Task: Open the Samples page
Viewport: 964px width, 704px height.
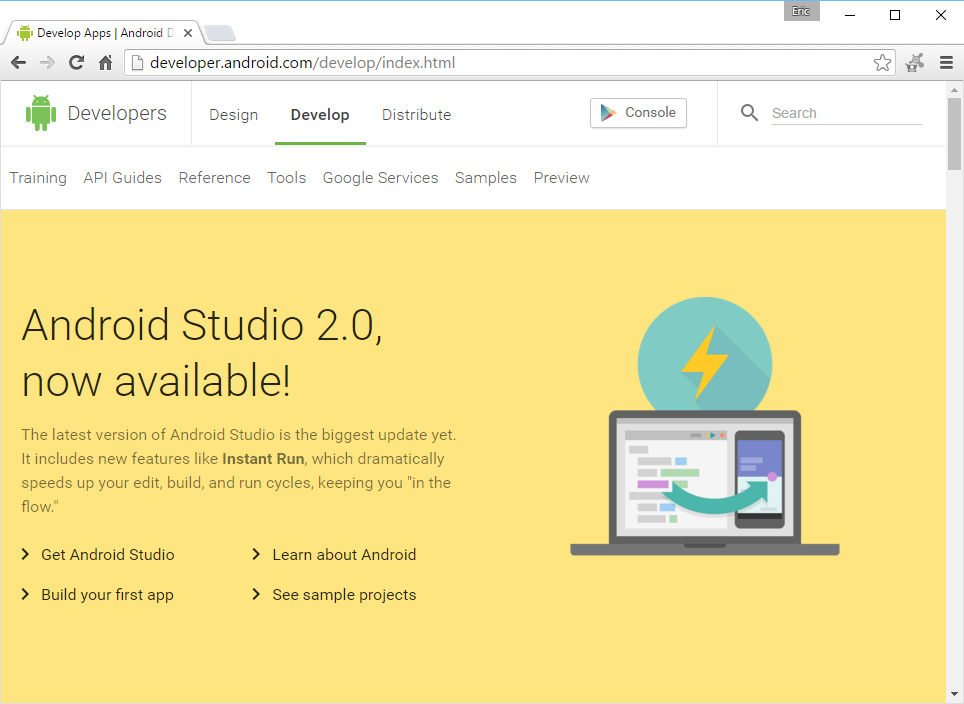Action: 486,178
